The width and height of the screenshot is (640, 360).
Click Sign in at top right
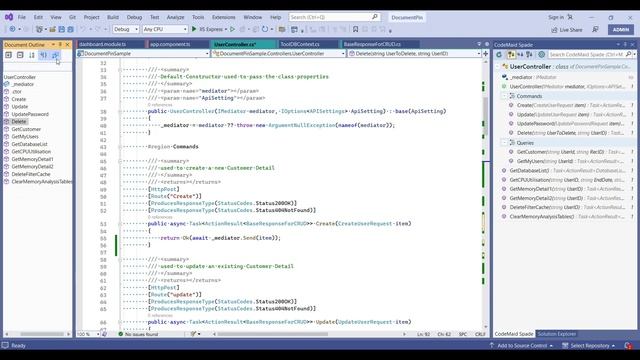click(x=556, y=17)
